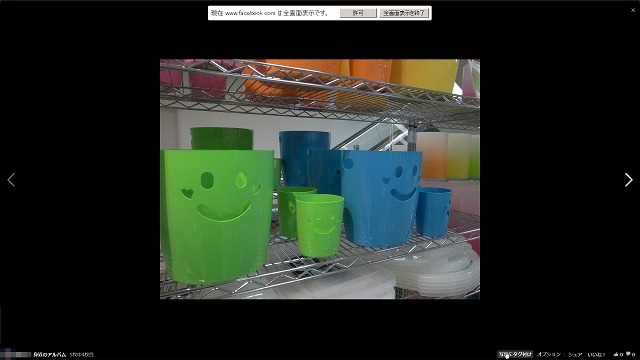Click the 許可 allow button
640x360 pixels.
(x=358, y=13)
